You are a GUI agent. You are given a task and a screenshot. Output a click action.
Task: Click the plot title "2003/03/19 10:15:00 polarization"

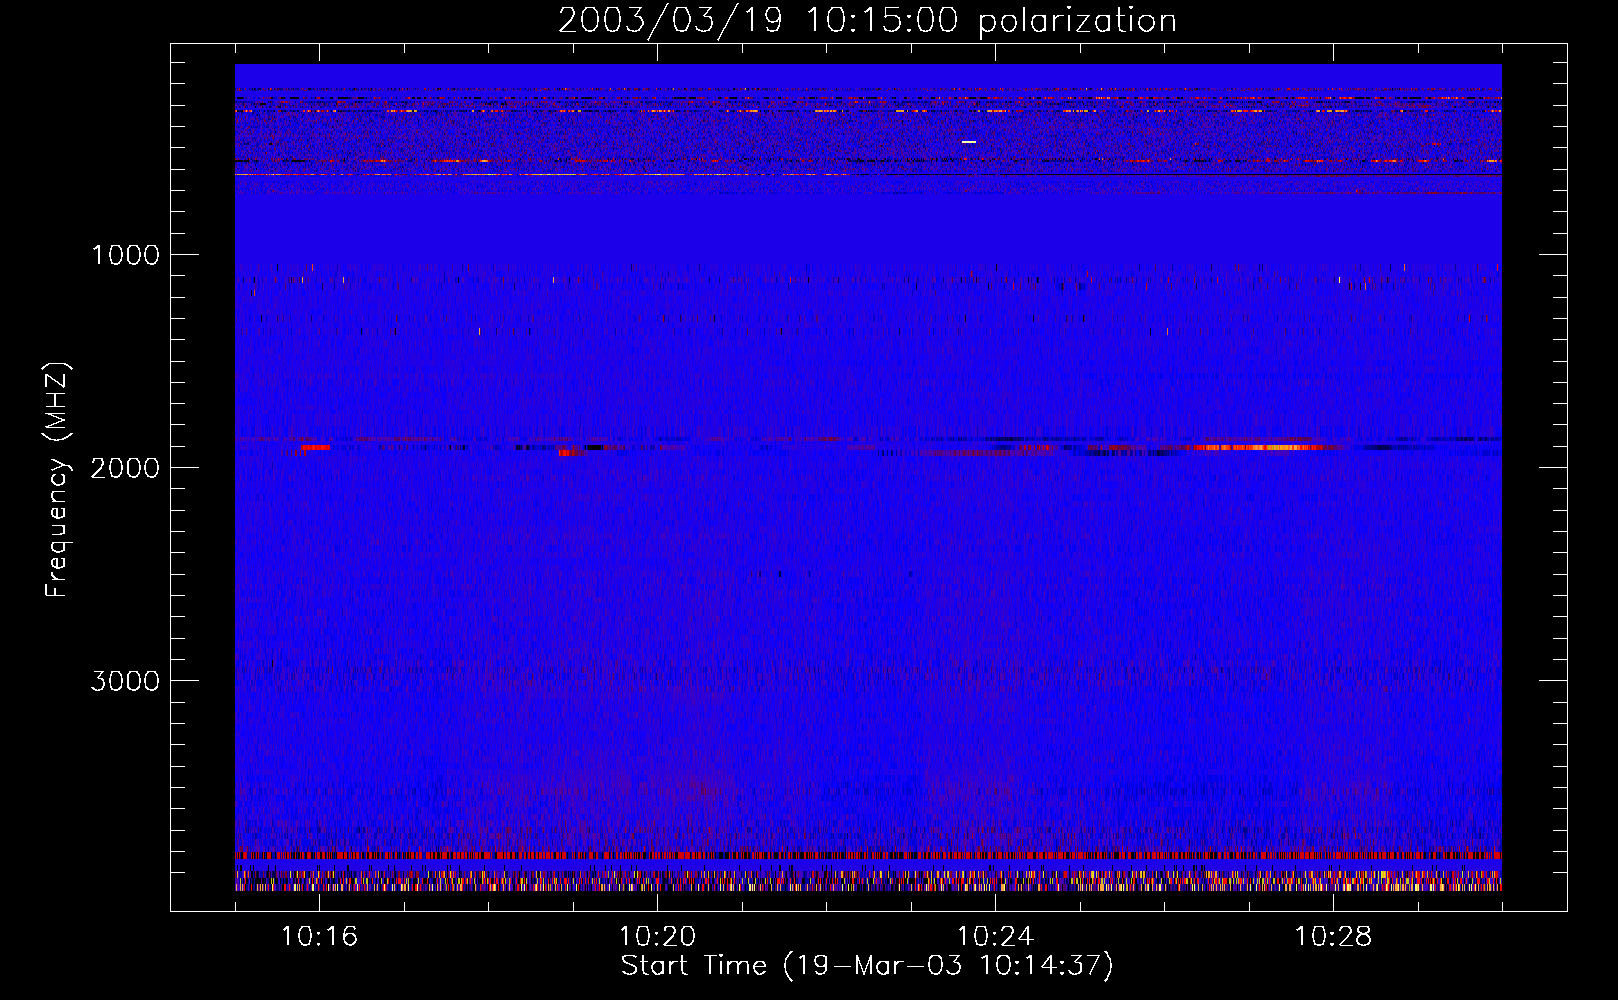tap(867, 20)
